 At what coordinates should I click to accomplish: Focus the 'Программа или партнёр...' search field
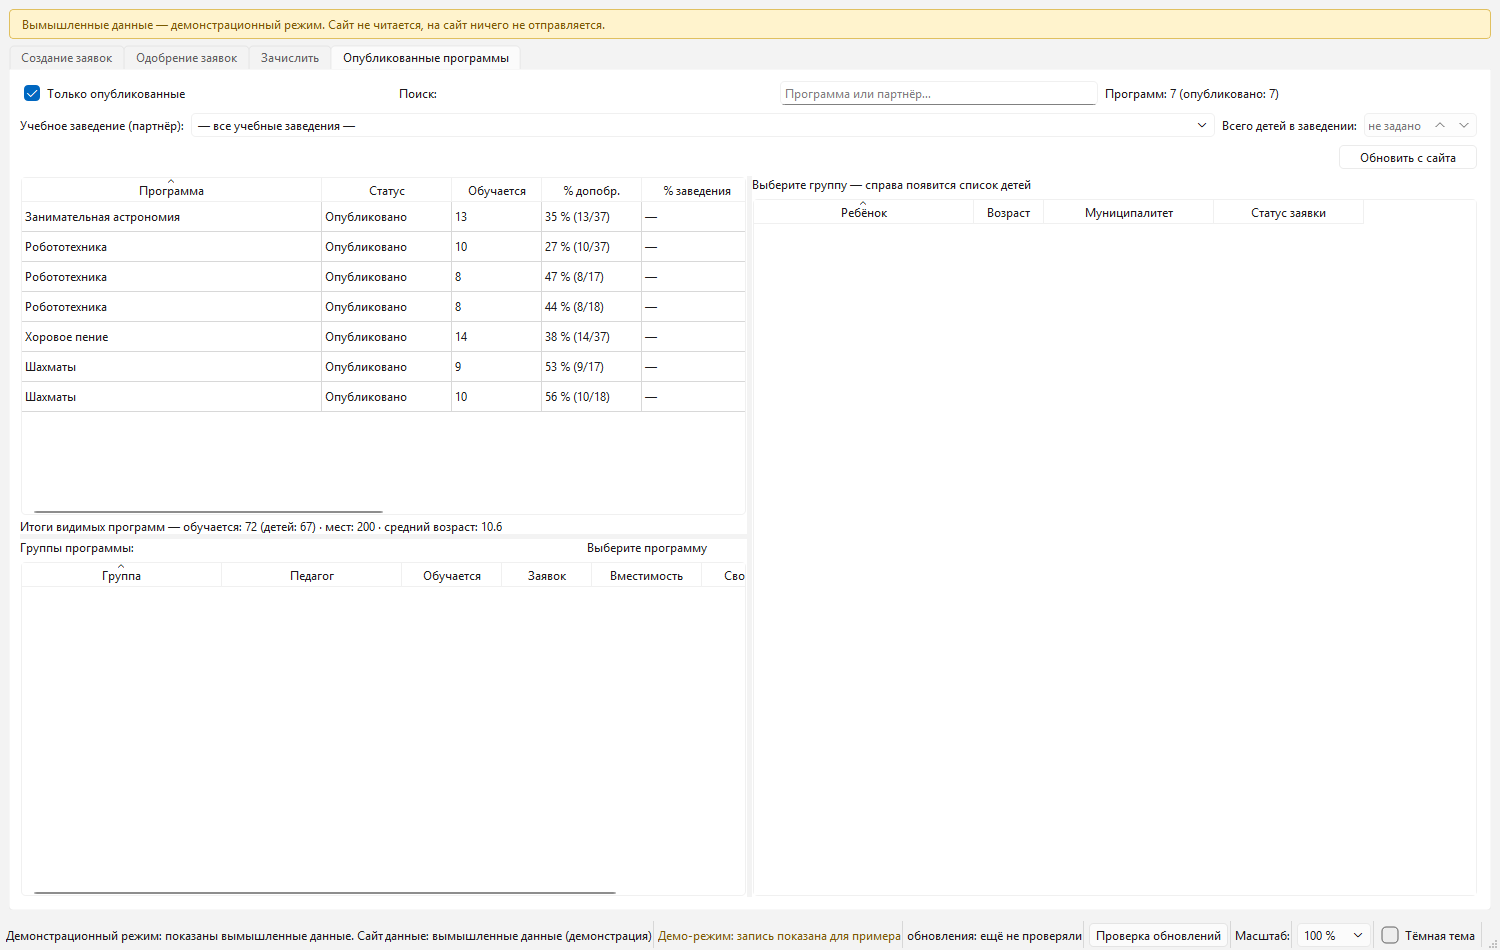(939, 94)
